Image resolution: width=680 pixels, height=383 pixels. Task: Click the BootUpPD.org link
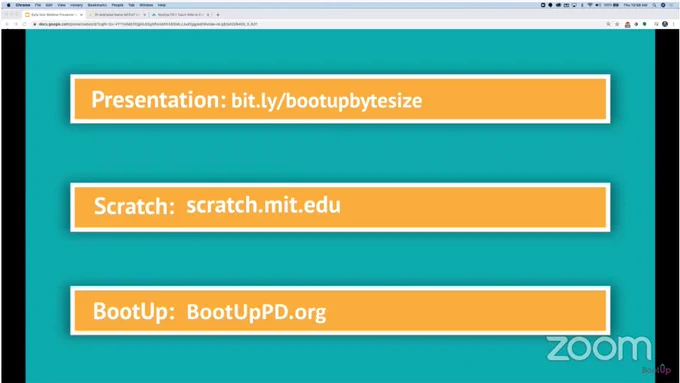click(x=256, y=311)
